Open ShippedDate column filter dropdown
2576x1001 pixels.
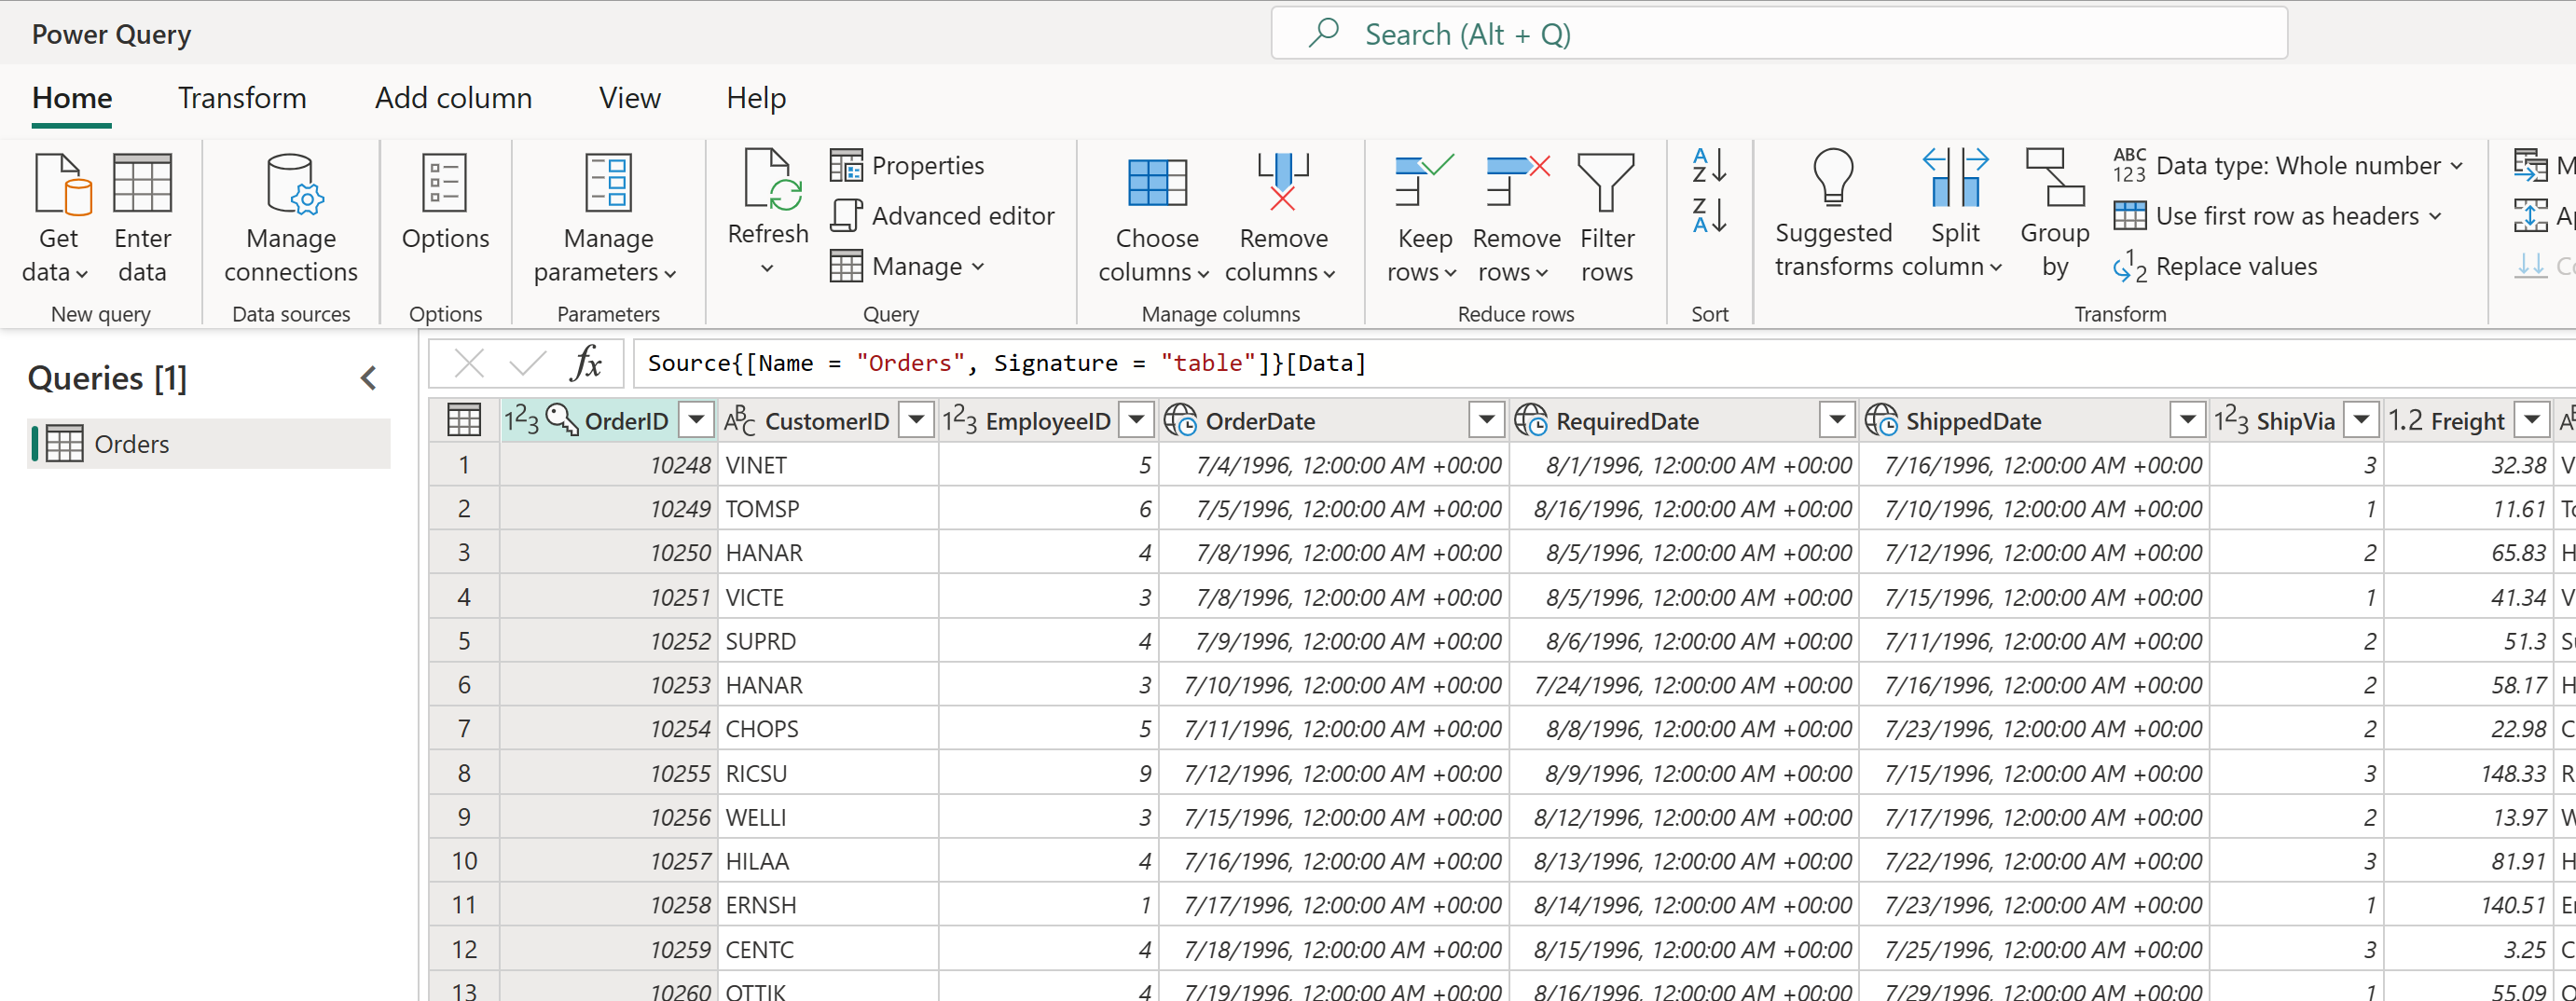point(2187,421)
